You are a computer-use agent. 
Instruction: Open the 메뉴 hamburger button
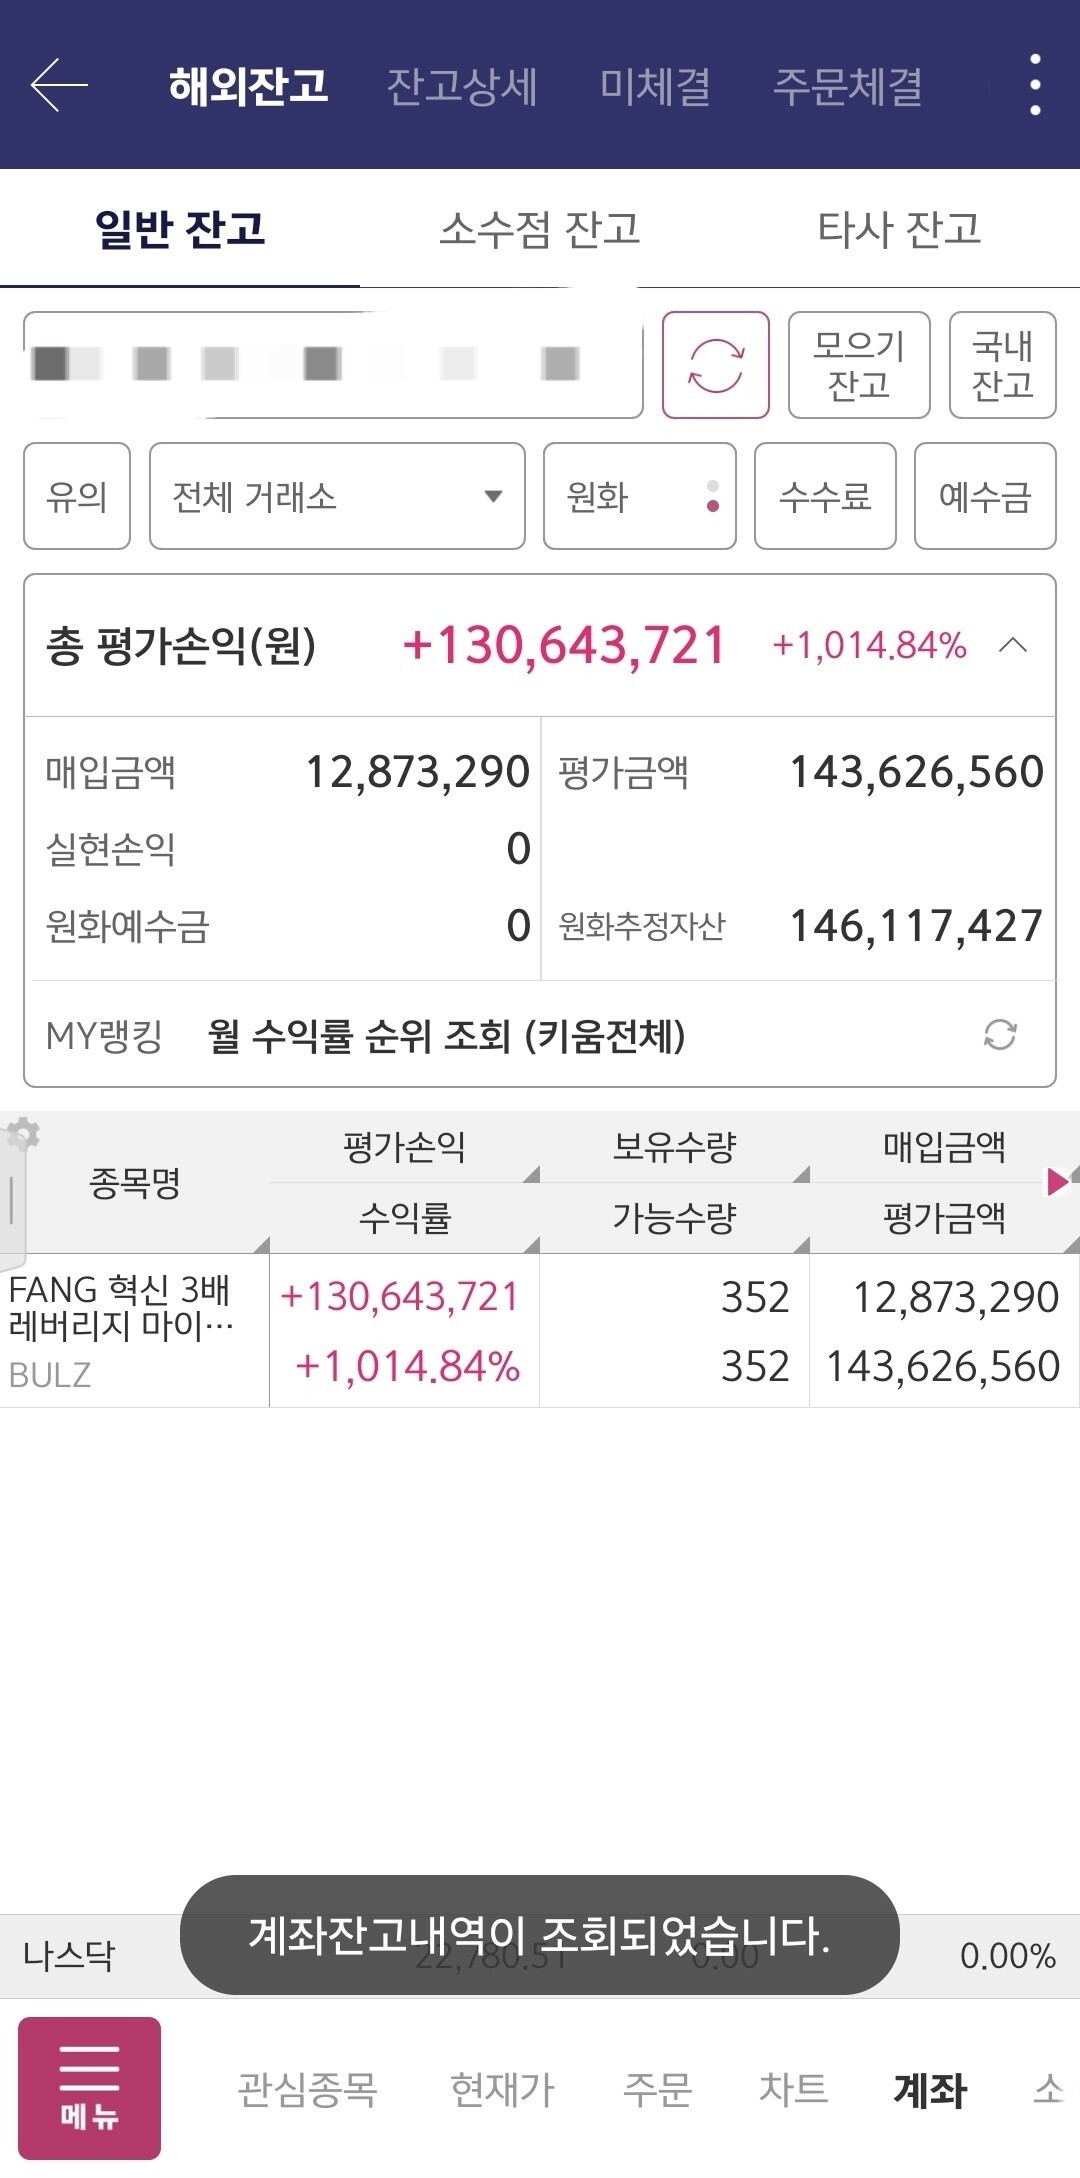click(x=89, y=2088)
